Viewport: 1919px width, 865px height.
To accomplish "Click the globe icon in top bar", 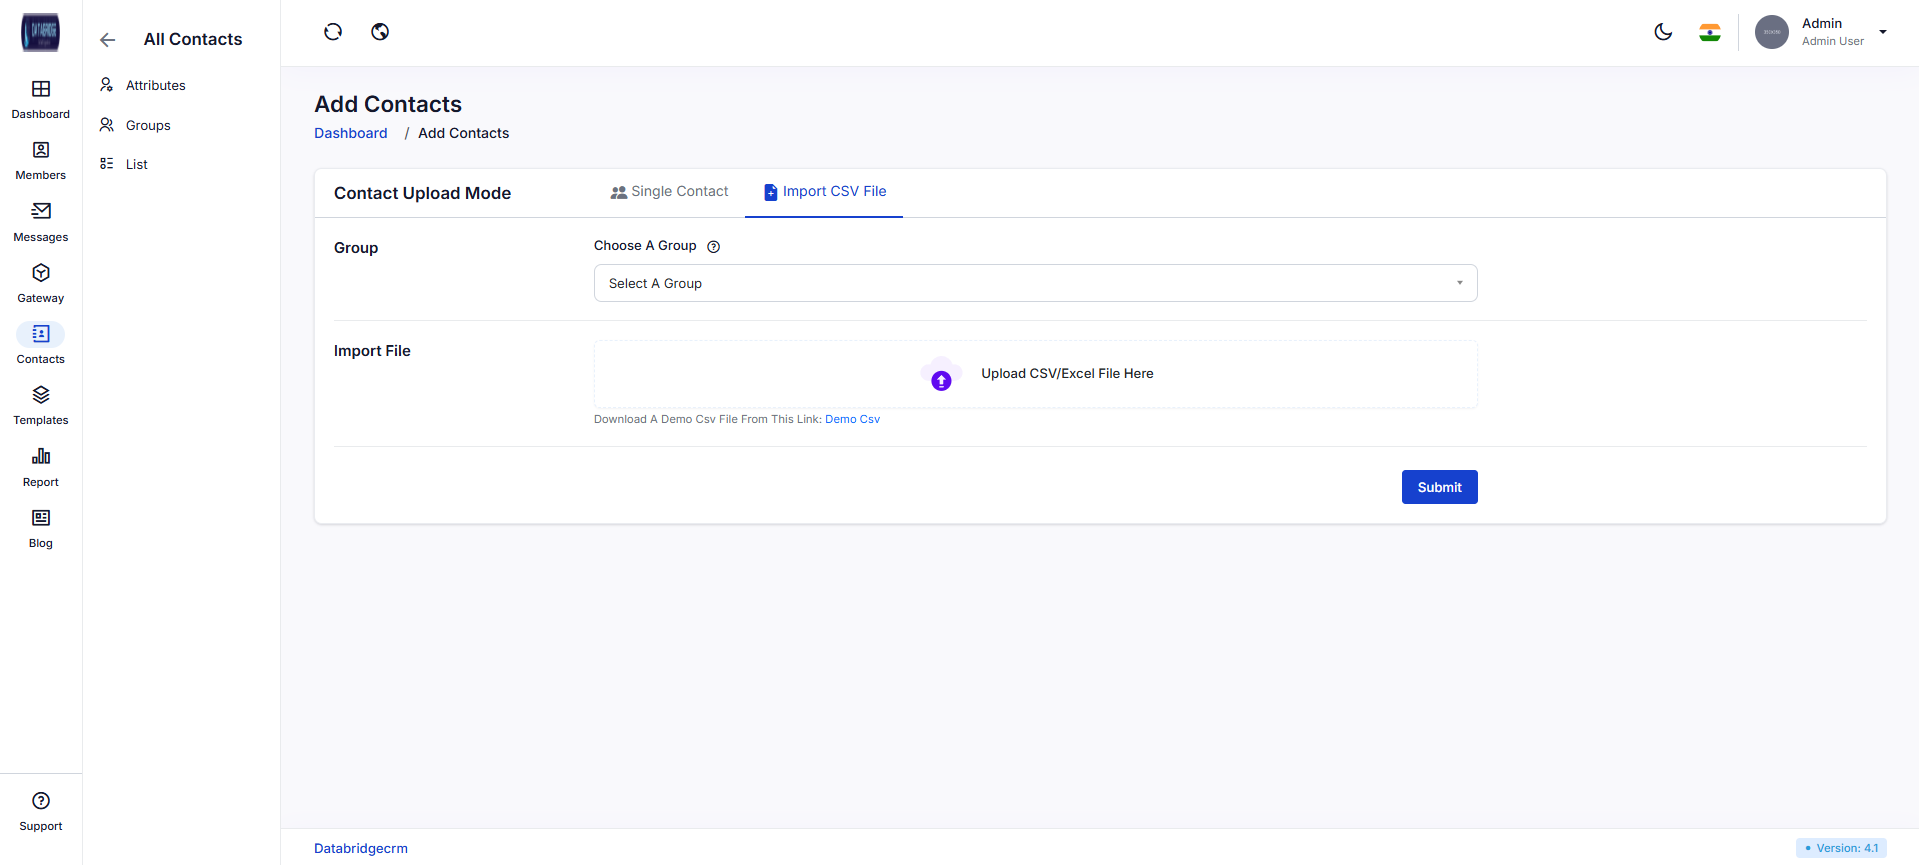I will (380, 32).
